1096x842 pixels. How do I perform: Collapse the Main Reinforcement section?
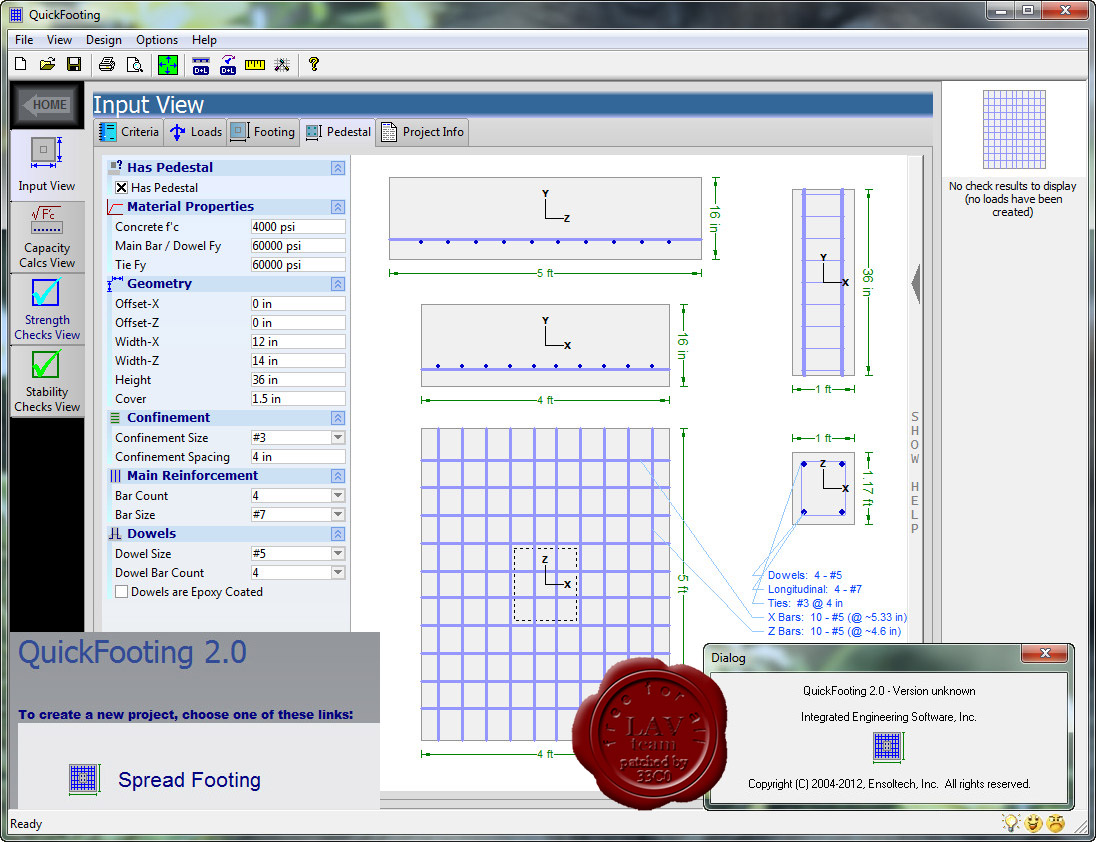[338, 476]
